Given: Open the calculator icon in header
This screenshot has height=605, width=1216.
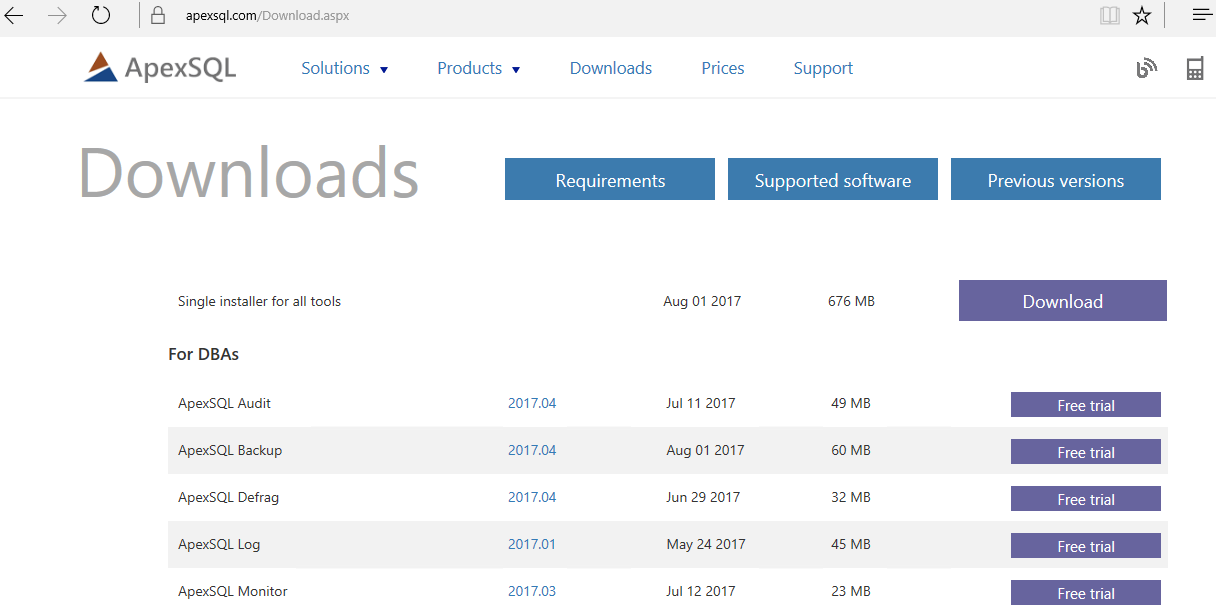Looking at the screenshot, I should pyautogui.click(x=1194, y=68).
